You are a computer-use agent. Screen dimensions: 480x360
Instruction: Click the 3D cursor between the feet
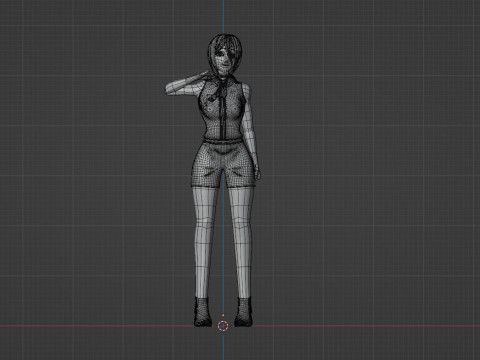pyautogui.click(x=223, y=326)
